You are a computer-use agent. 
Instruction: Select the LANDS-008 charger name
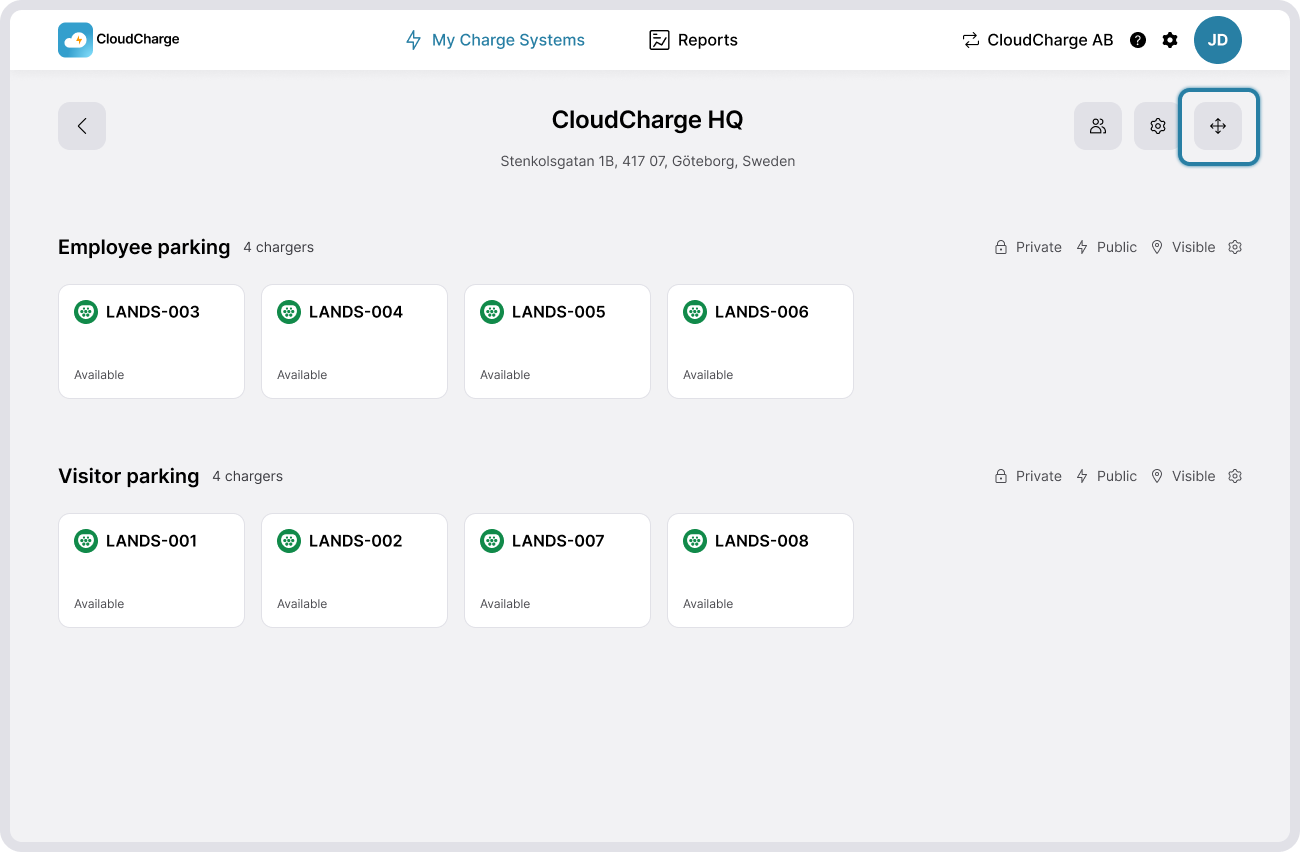pos(762,541)
